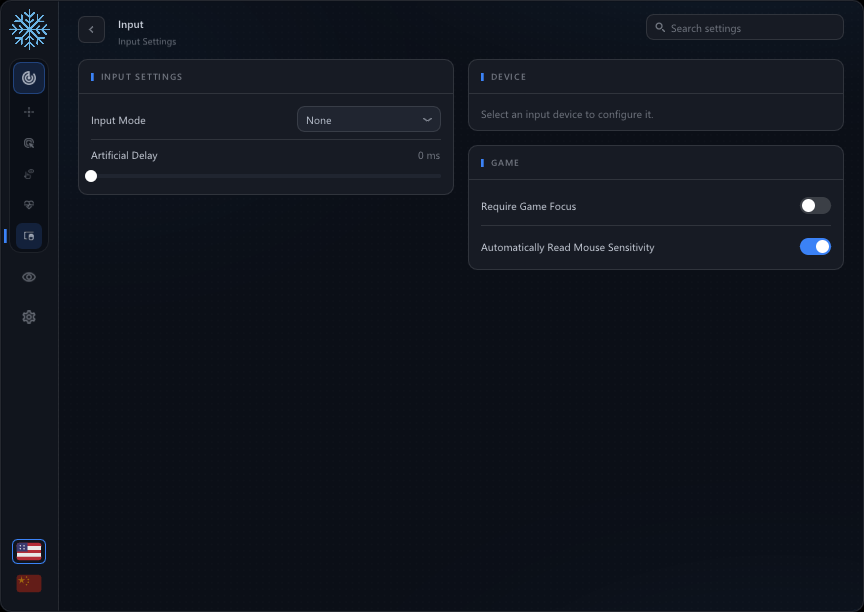Go back using the chevron button

click(x=91, y=30)
